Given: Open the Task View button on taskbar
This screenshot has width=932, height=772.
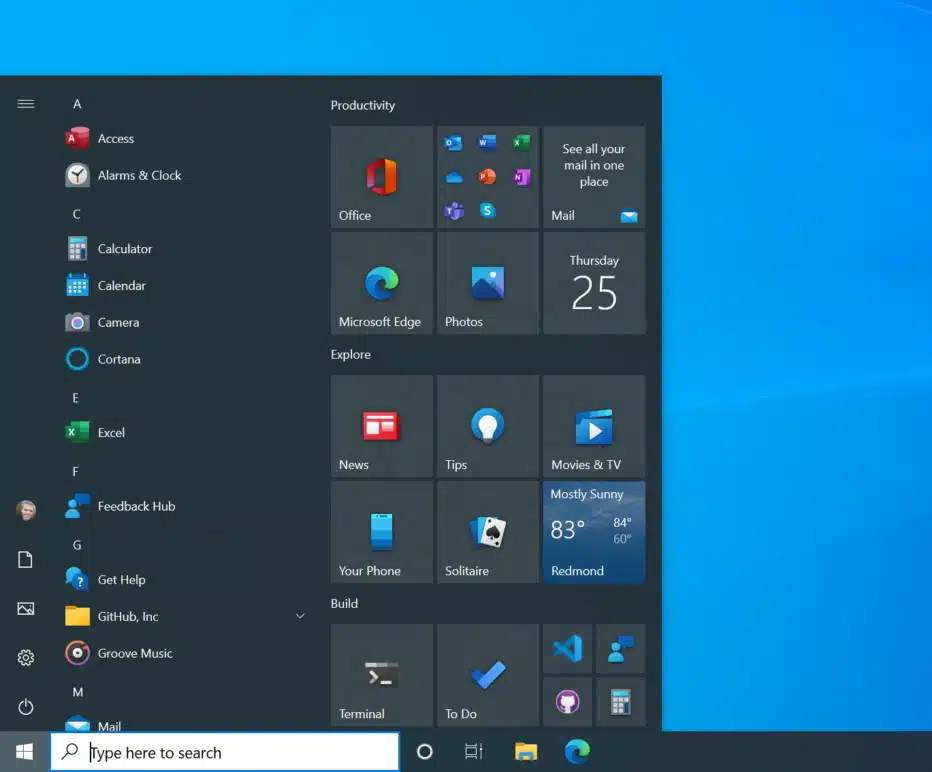Looking at the screenshot, I should pos(474,752).
